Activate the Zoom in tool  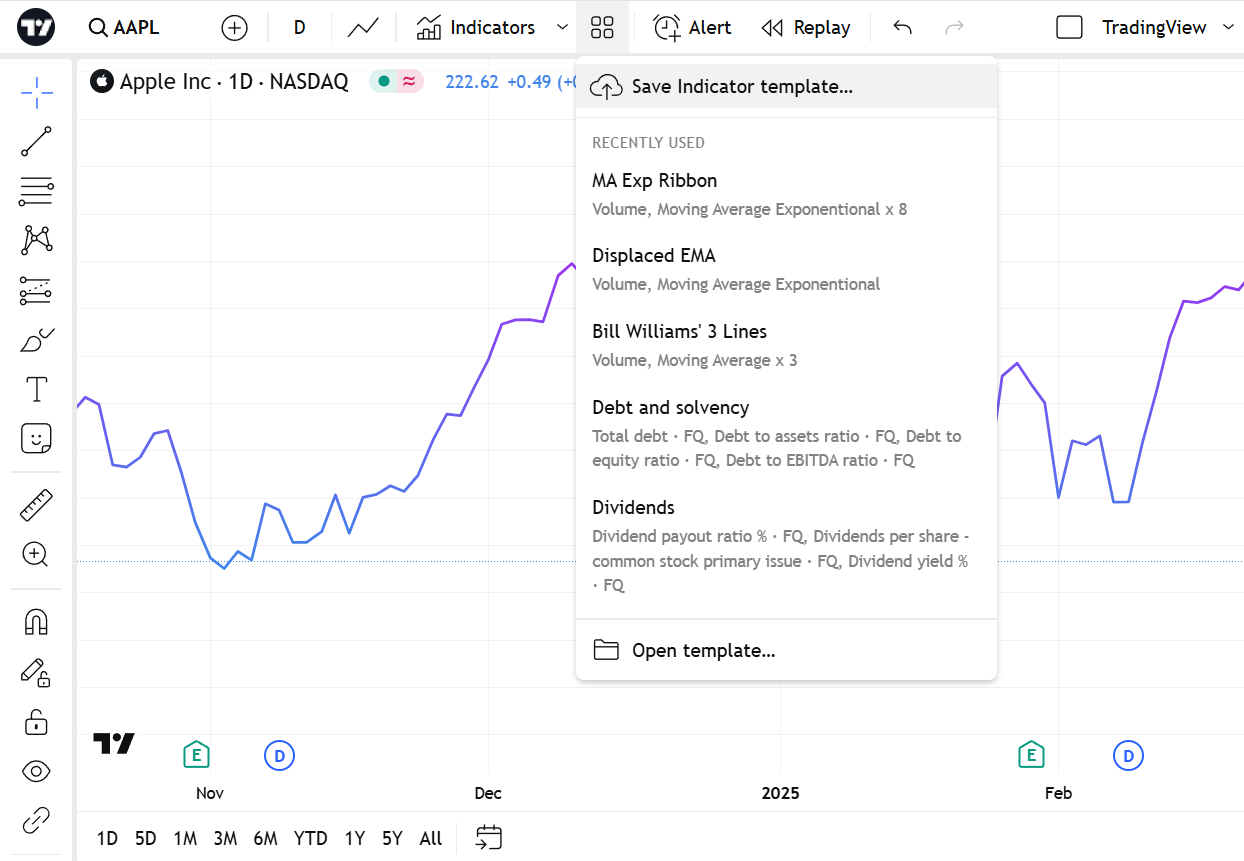[x=36, y=554]
